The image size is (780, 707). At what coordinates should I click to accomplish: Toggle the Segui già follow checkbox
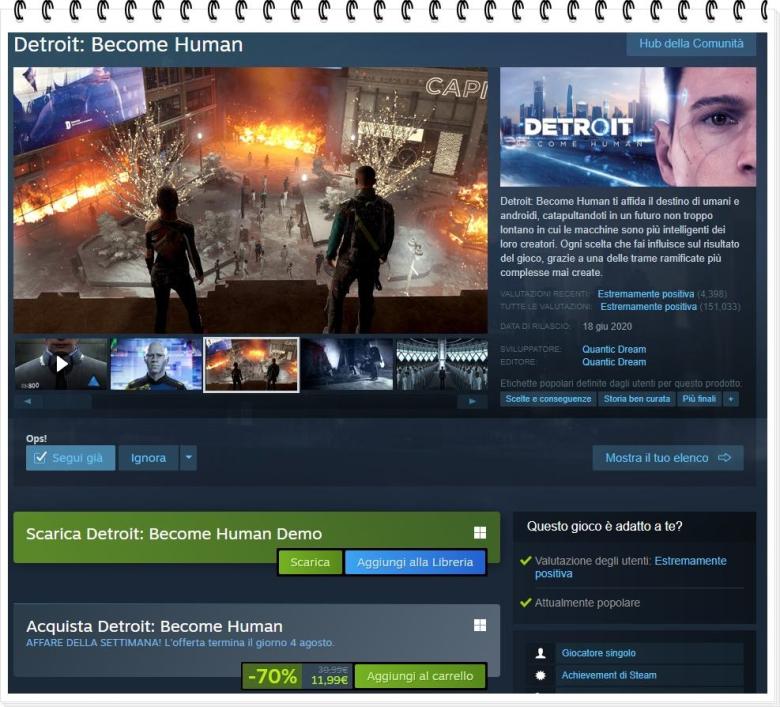point(40,457)
